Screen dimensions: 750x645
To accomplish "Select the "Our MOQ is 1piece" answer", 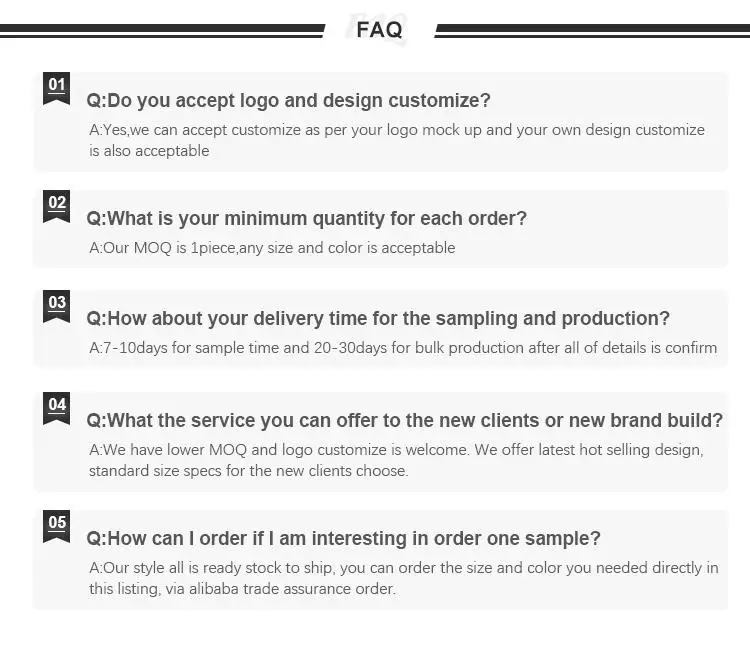I will click(272, 248).
